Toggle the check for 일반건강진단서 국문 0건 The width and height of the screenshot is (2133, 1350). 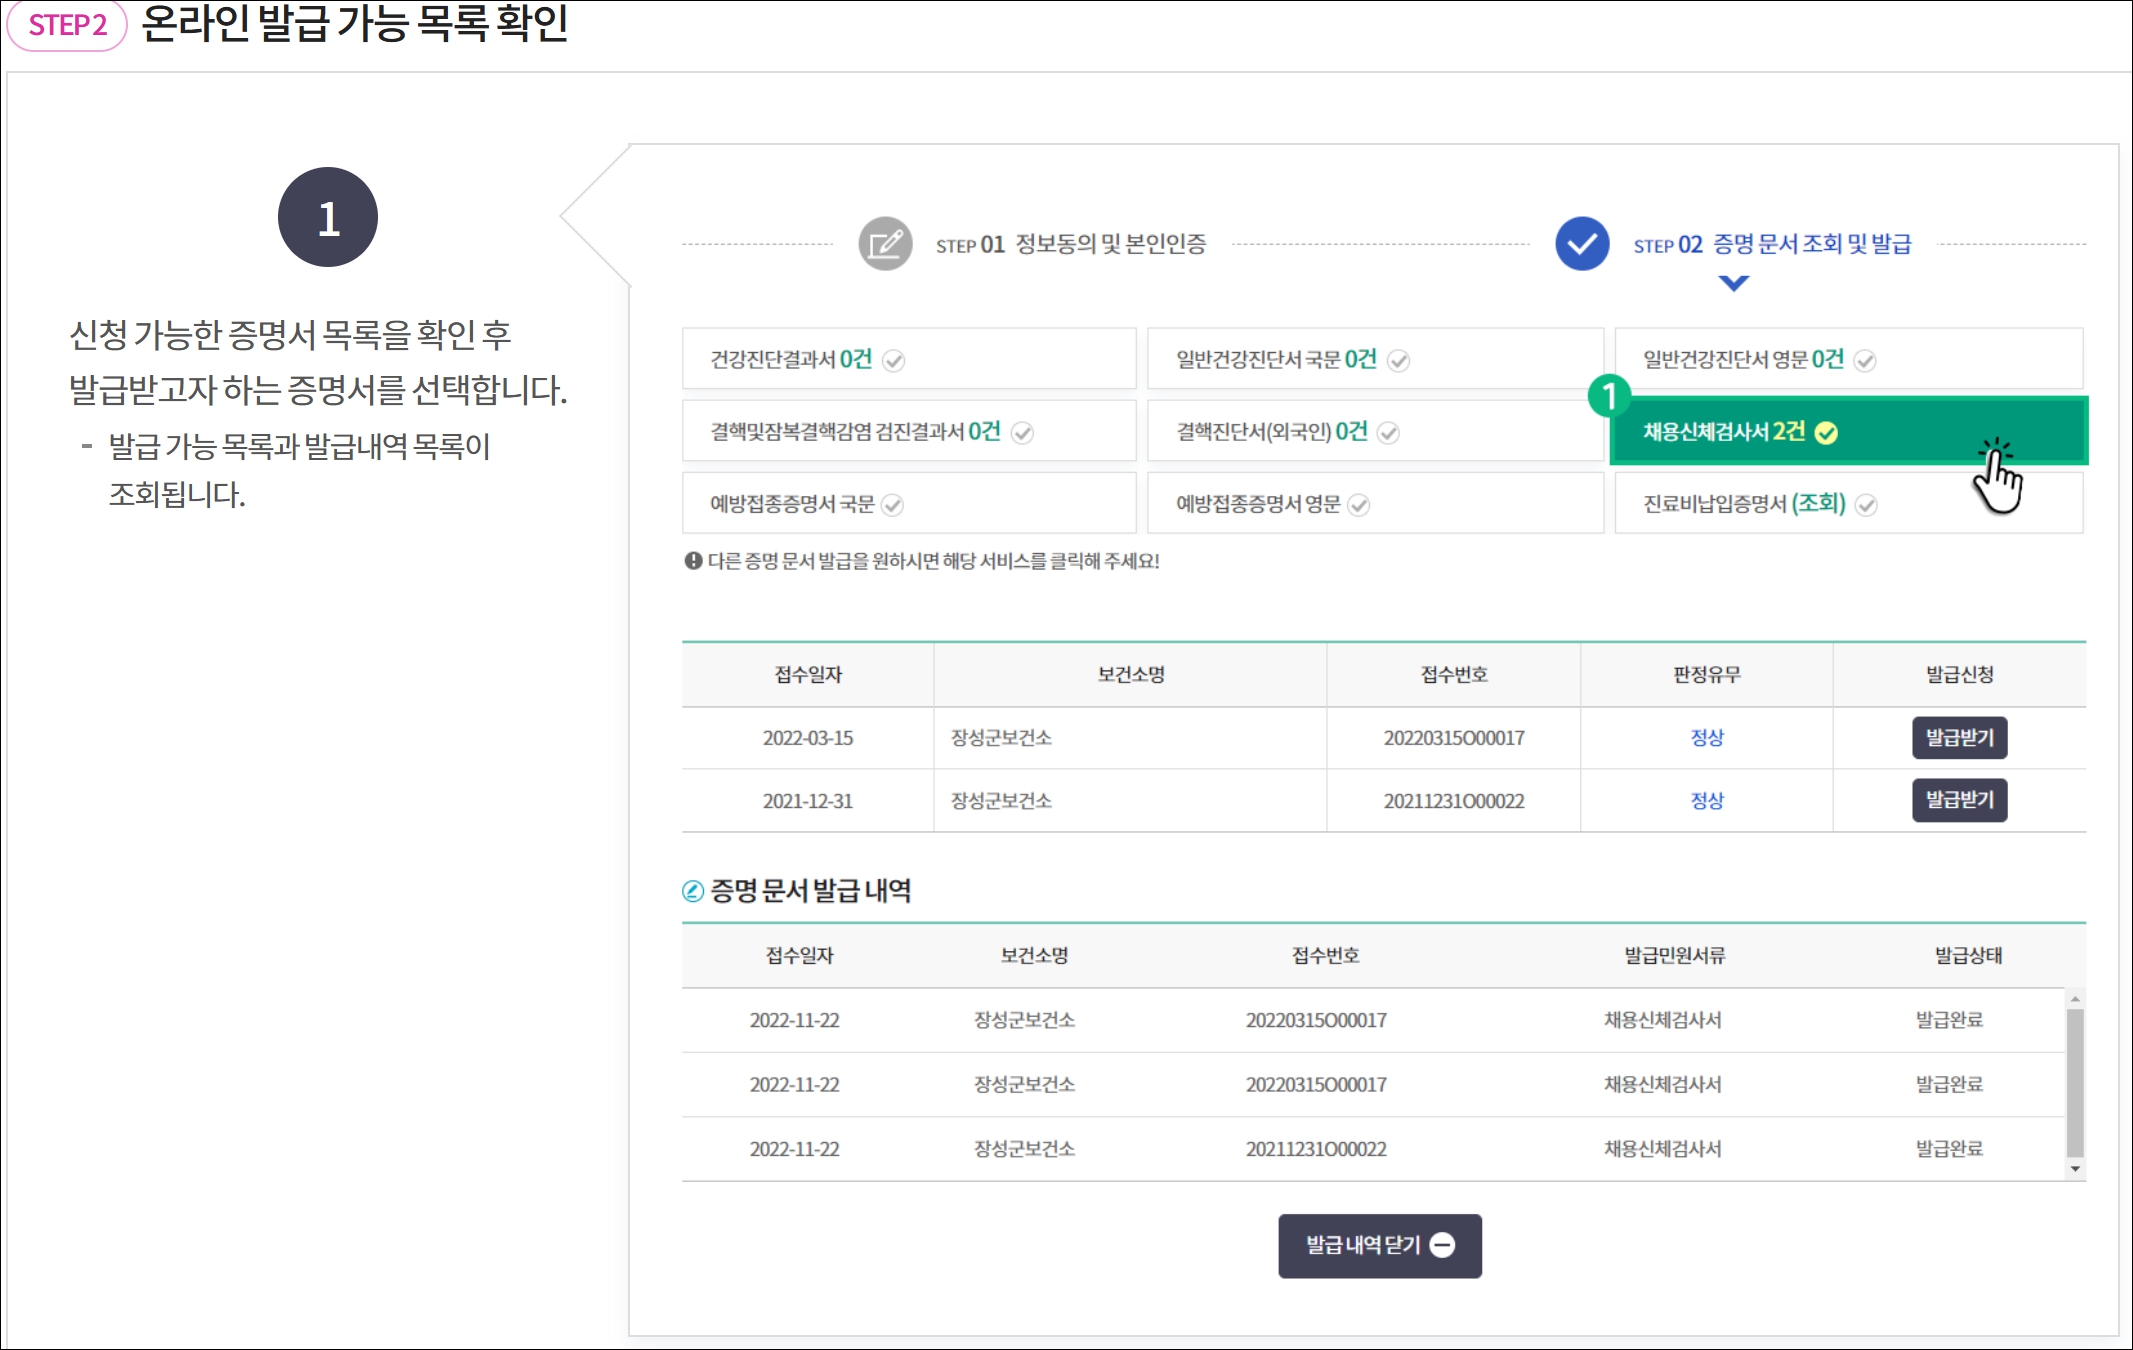(x=1399, y=361)
